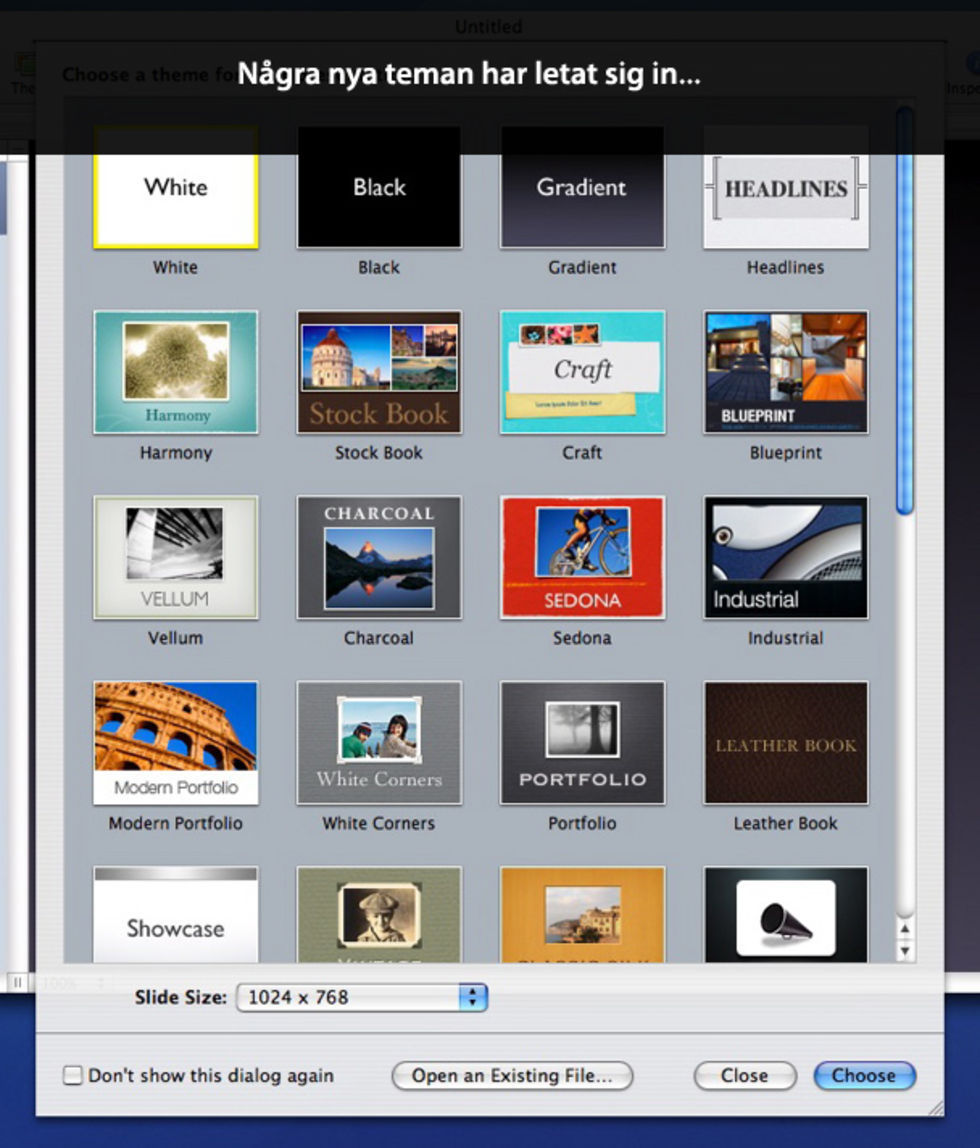Choose the Craft theme preview
Screen dimensions: 980x1148
[x=582, y=372]
